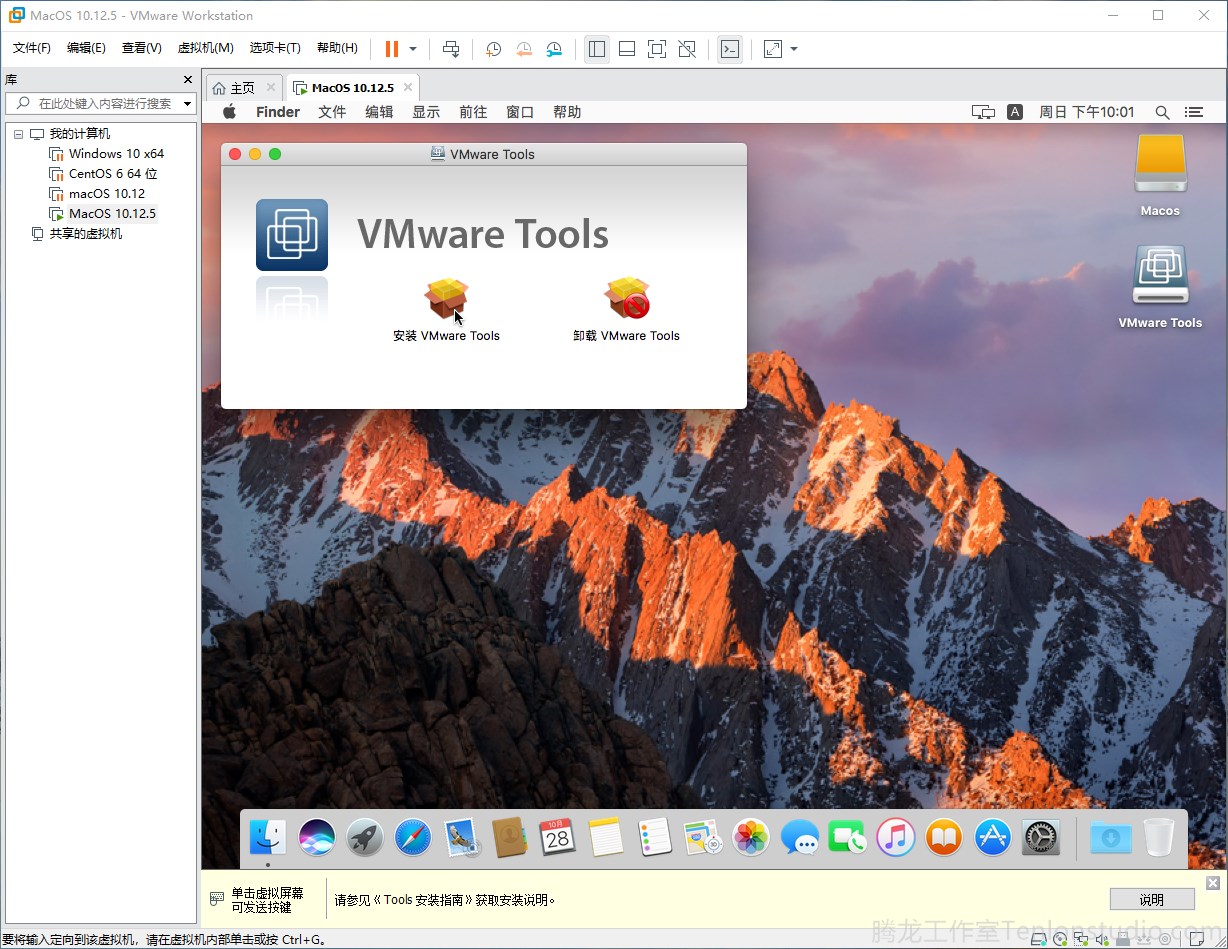Image resolution: width=1228 pixels, height=949 pixels.
Task: Switch to Unity mode
Action: click(687, 49)
